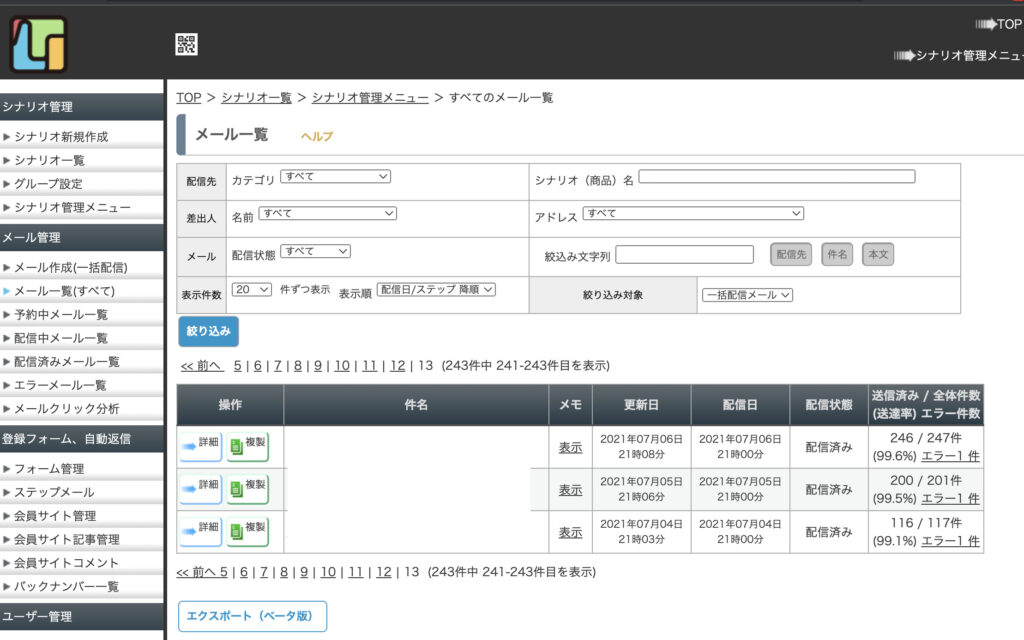
Task: Duplicate the 07月05日 mail with 複製
Action: pos(247,488)
